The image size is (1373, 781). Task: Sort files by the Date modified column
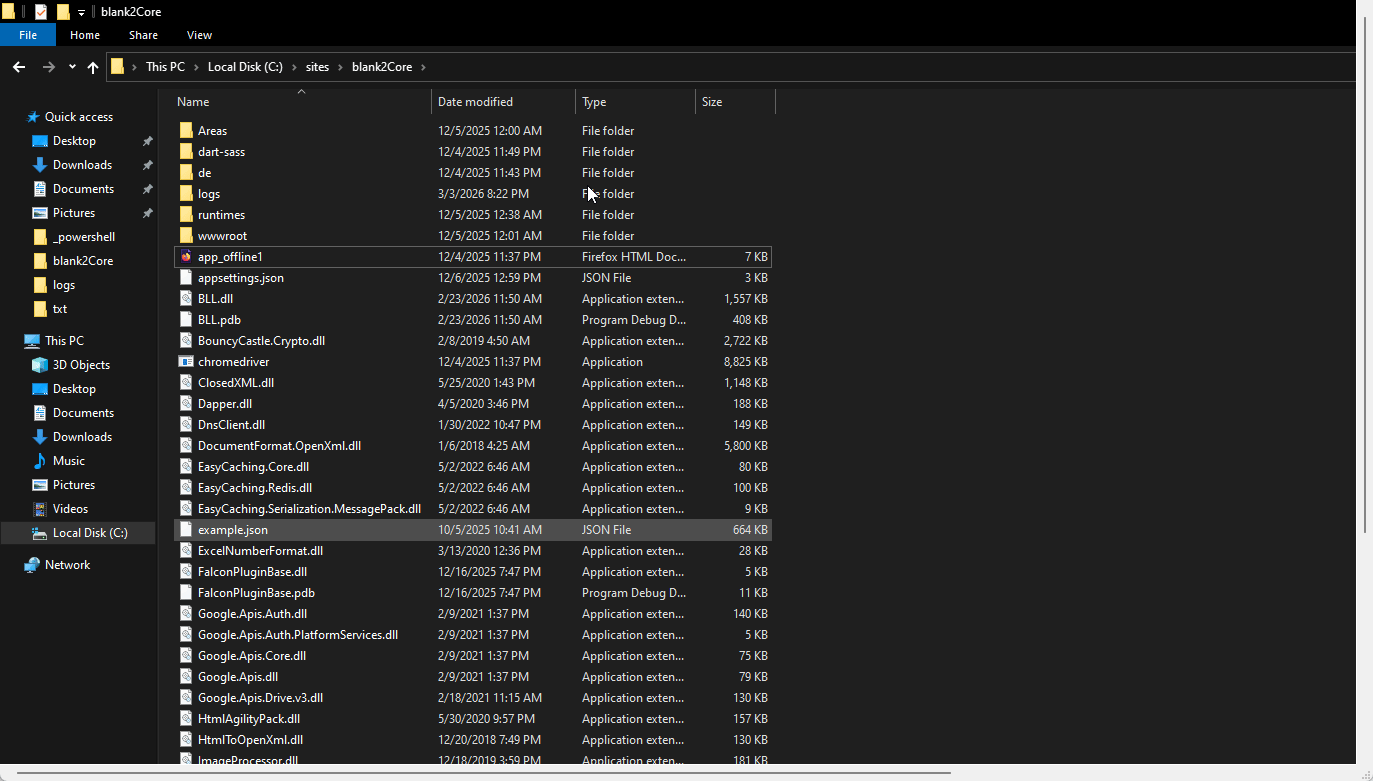475,102
